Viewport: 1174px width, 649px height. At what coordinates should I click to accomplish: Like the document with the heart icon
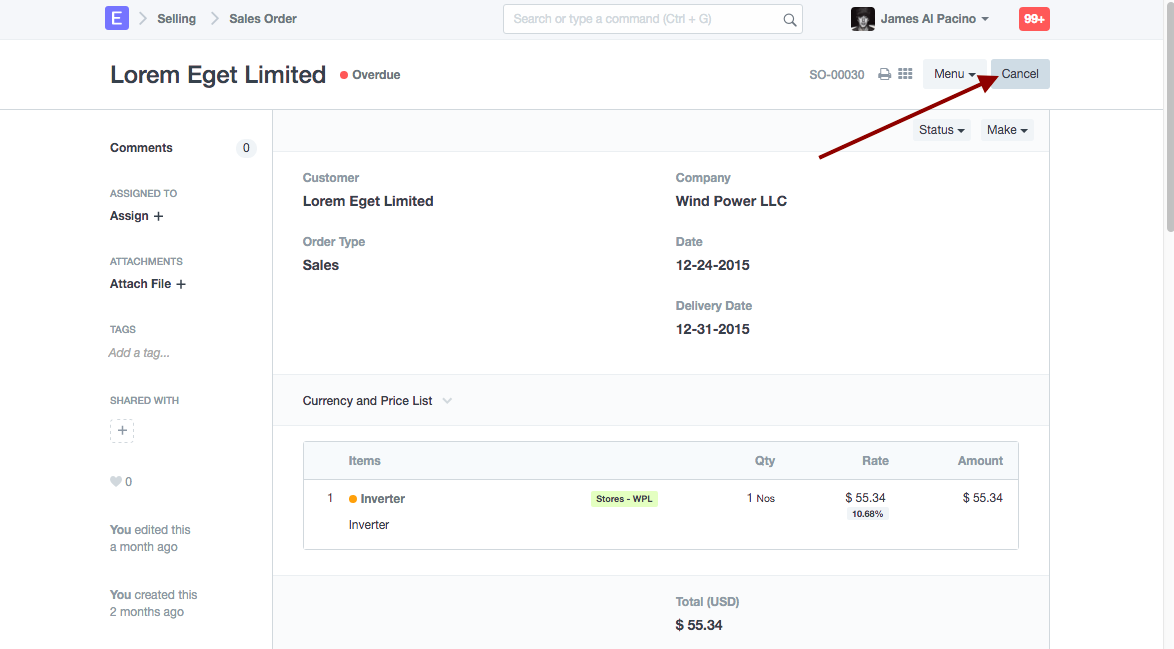[x=116, y=482]
